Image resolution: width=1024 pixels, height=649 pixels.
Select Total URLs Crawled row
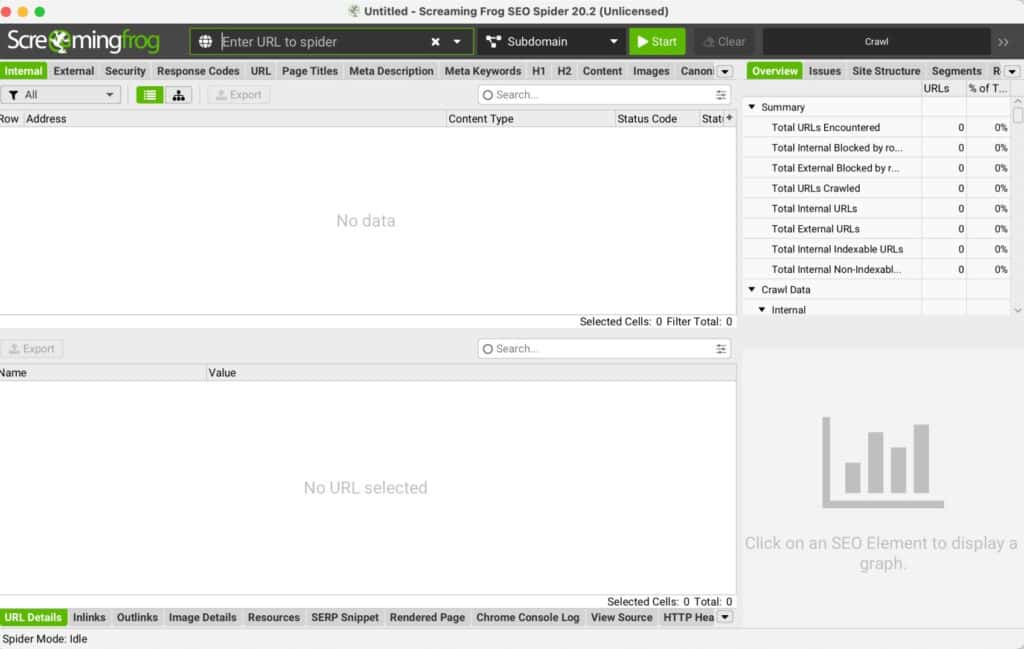pos(876,189)
